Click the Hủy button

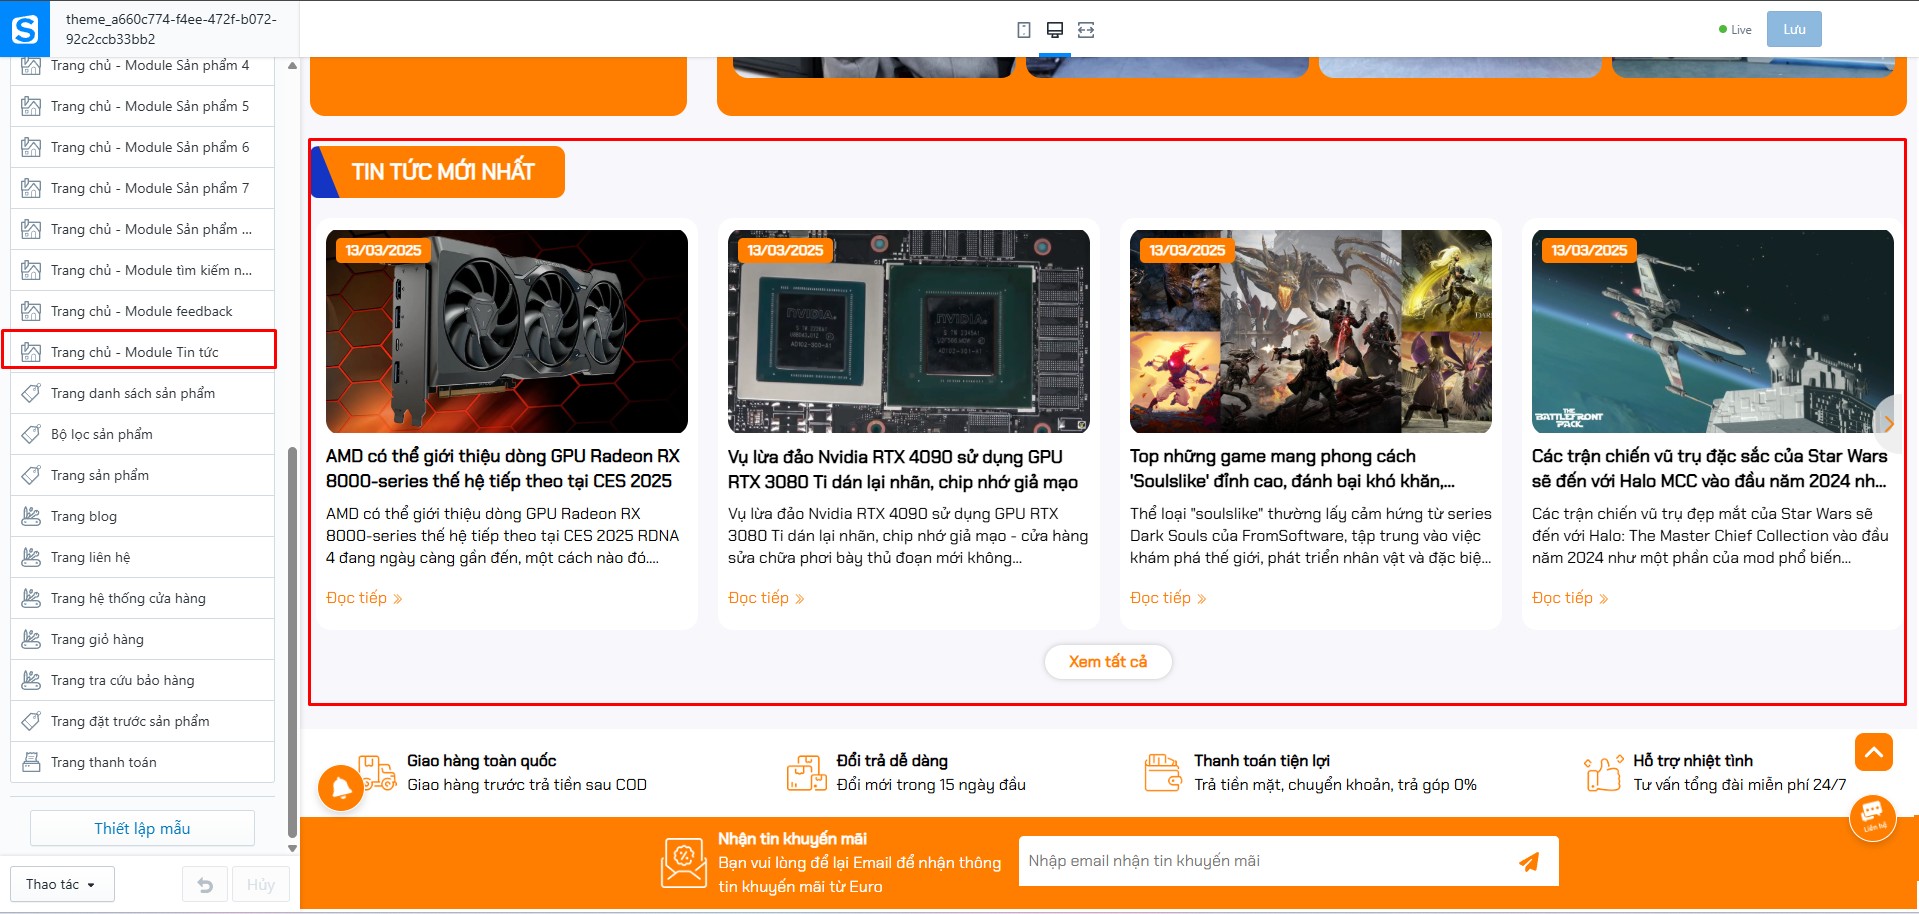(x=261, y=885)
